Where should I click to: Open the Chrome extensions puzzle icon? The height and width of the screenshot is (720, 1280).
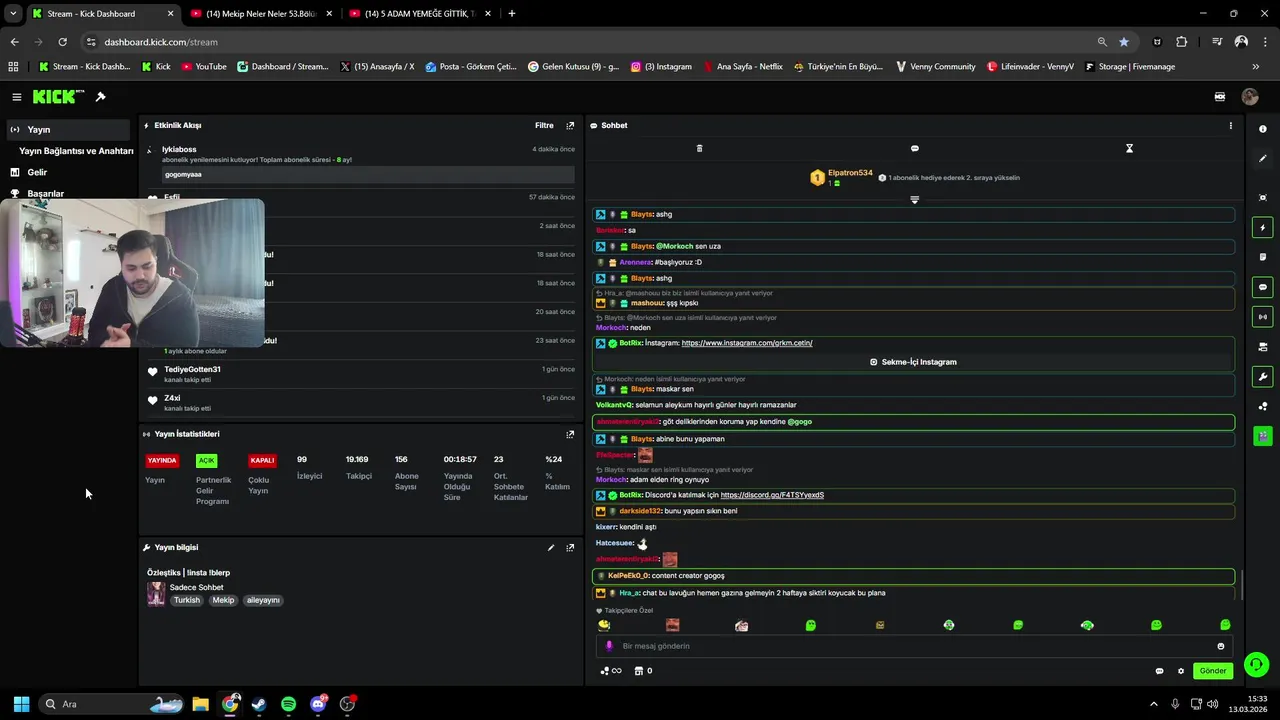1182,42
